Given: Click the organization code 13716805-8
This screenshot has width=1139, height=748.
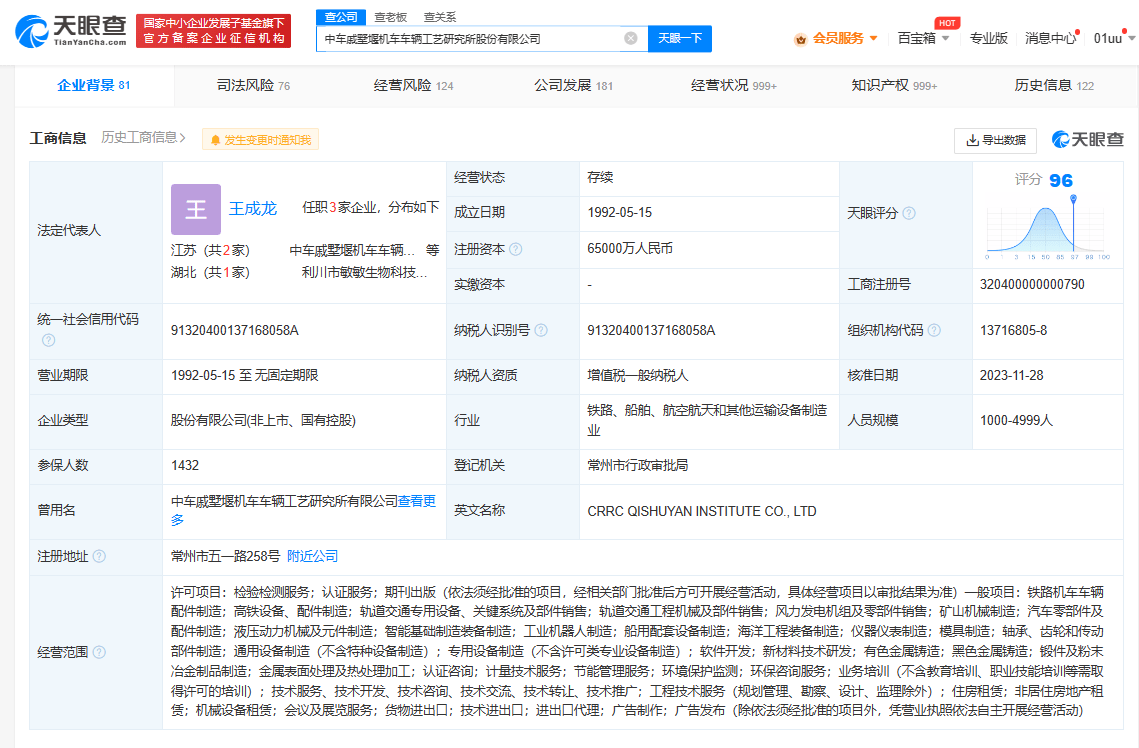Looking at the screenshot, I should [1013, 330].
